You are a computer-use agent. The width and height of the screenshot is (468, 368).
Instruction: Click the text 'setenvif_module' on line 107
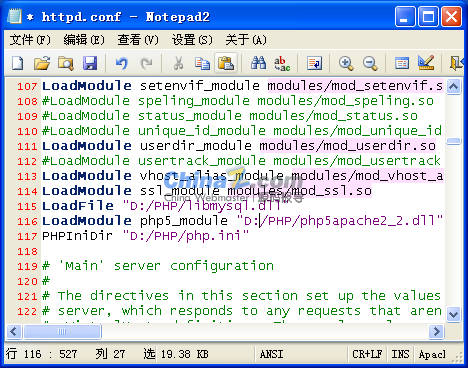(x=199, y=86)
